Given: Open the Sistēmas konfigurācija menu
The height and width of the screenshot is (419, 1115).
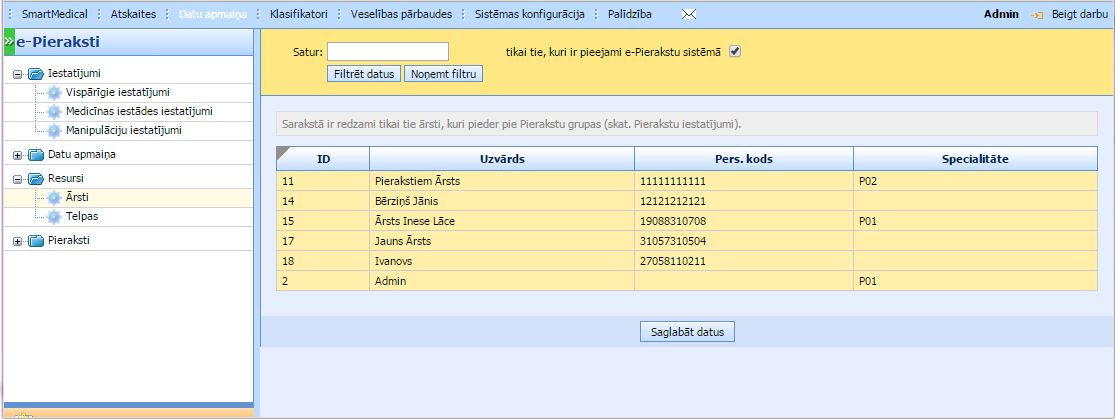Looking at the screenshot, I should click(529, 15).
